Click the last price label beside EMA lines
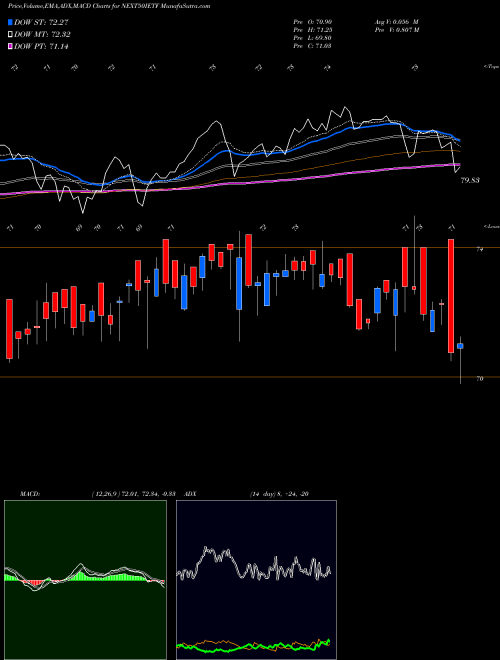 pyautogui.click(x=470, y=181)
